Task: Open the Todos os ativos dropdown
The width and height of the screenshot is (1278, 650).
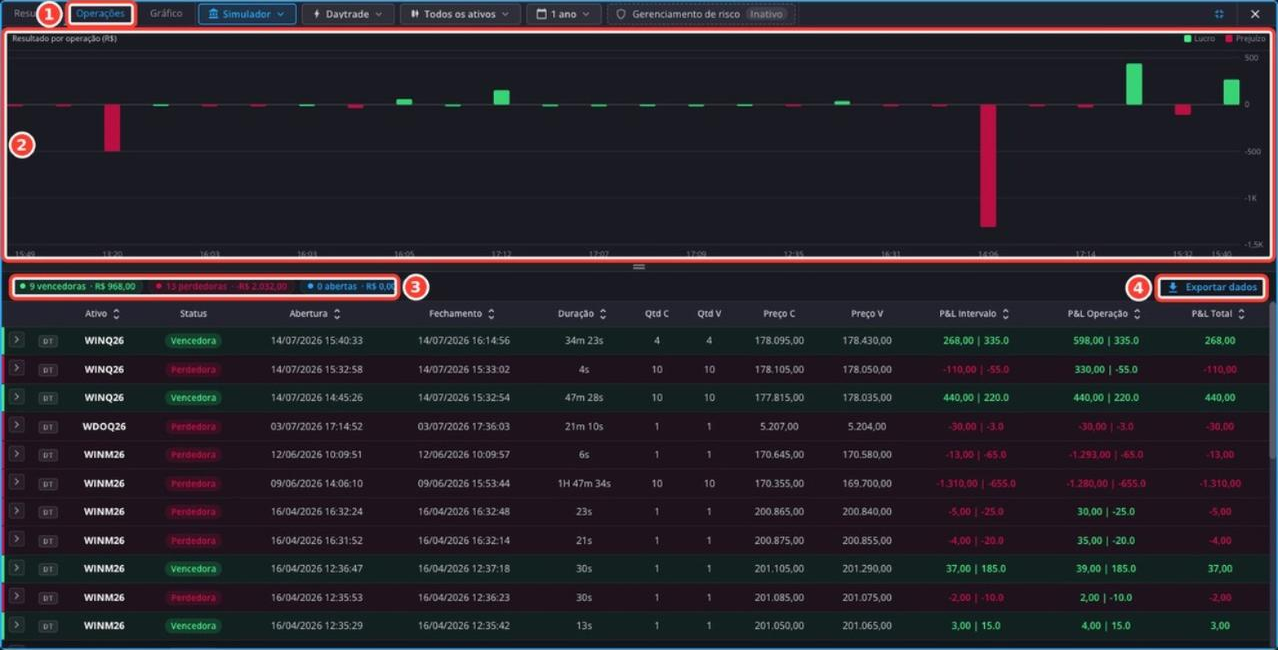Action: [x=460, y=14]
